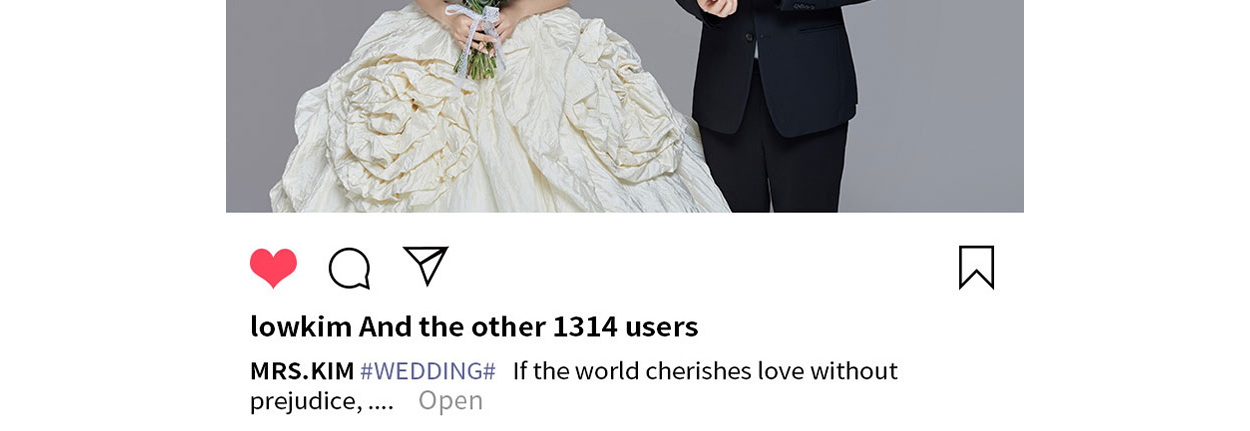1250x431 pixels.
Task: Click the groom's black suit jacket
Action: [x=775, y=60]
